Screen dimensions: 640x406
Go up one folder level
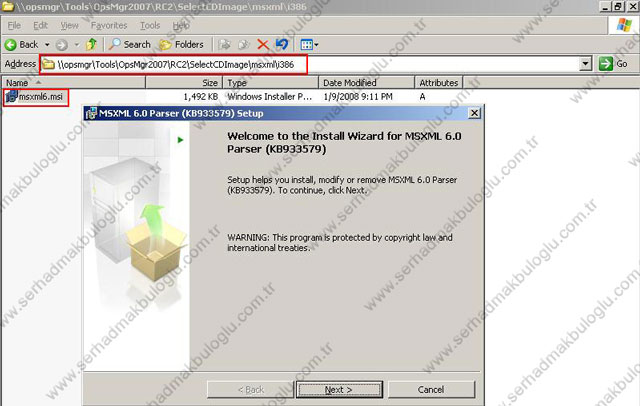[91, 44]
